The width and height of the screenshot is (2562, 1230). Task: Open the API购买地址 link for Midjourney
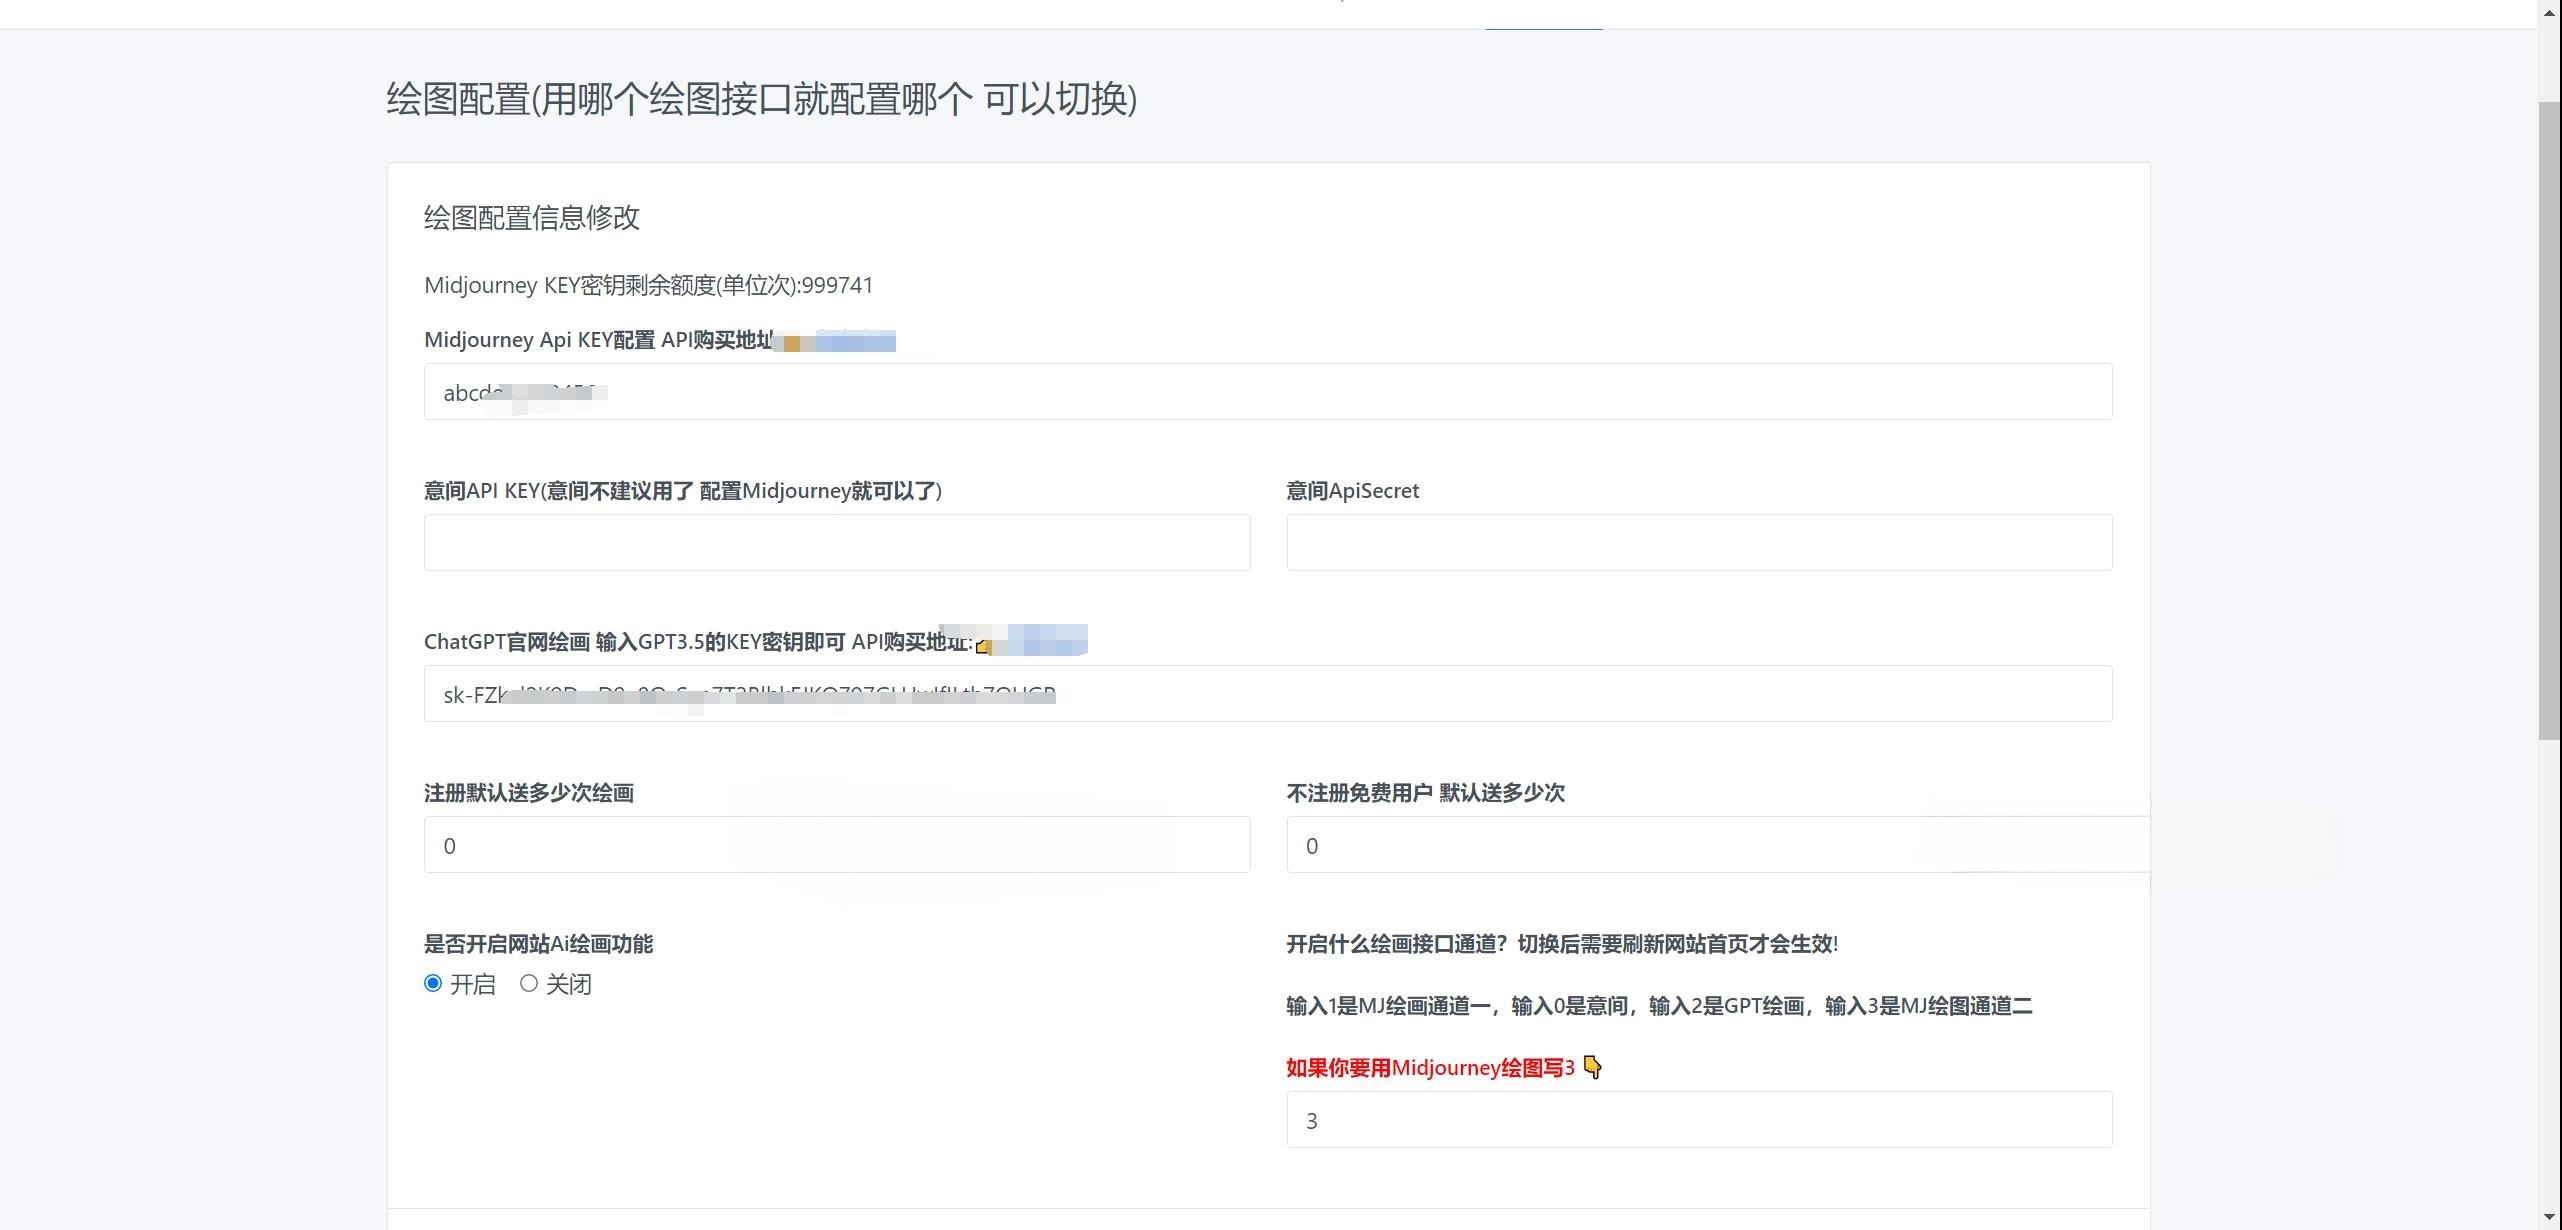point(850,340)
